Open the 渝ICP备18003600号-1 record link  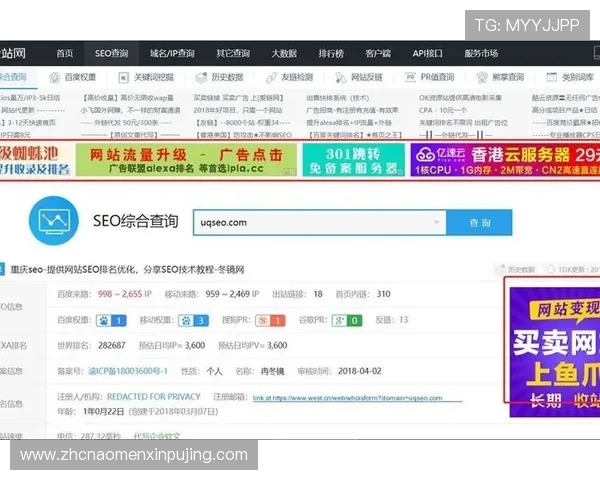[x=128, y=371]
